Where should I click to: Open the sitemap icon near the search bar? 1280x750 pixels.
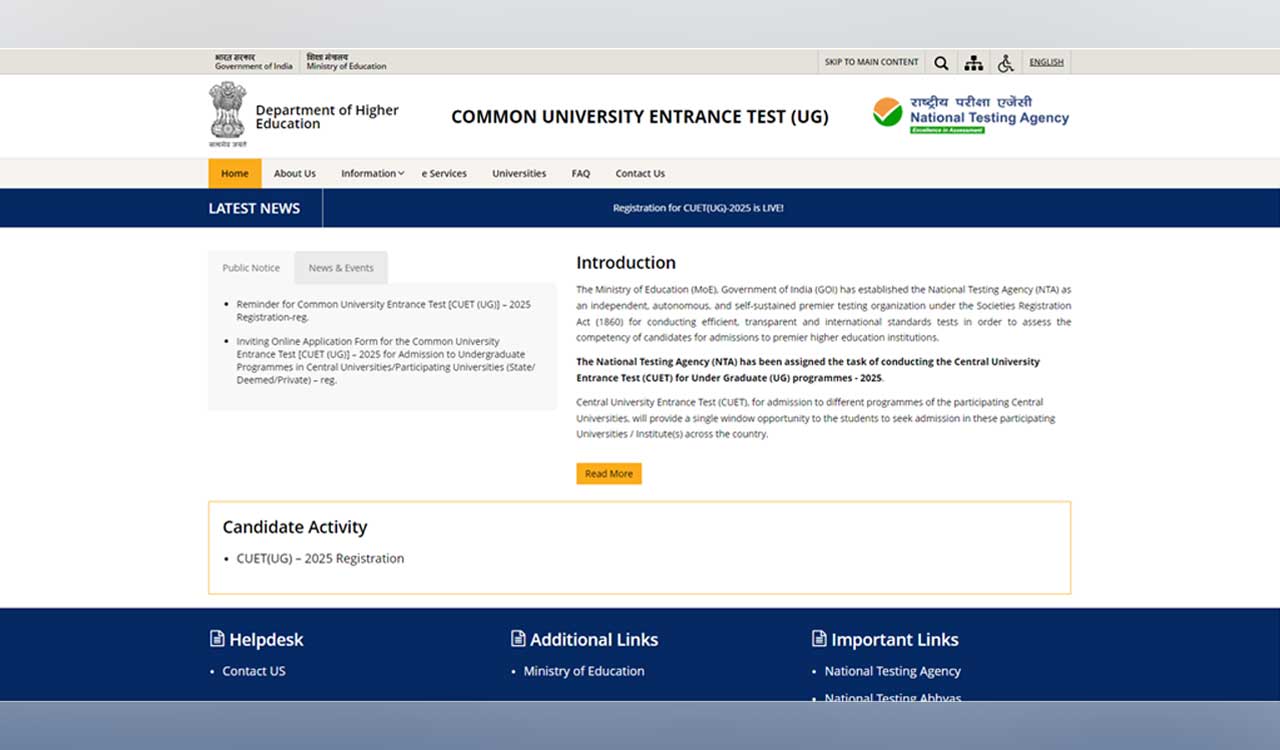(973, 62)
